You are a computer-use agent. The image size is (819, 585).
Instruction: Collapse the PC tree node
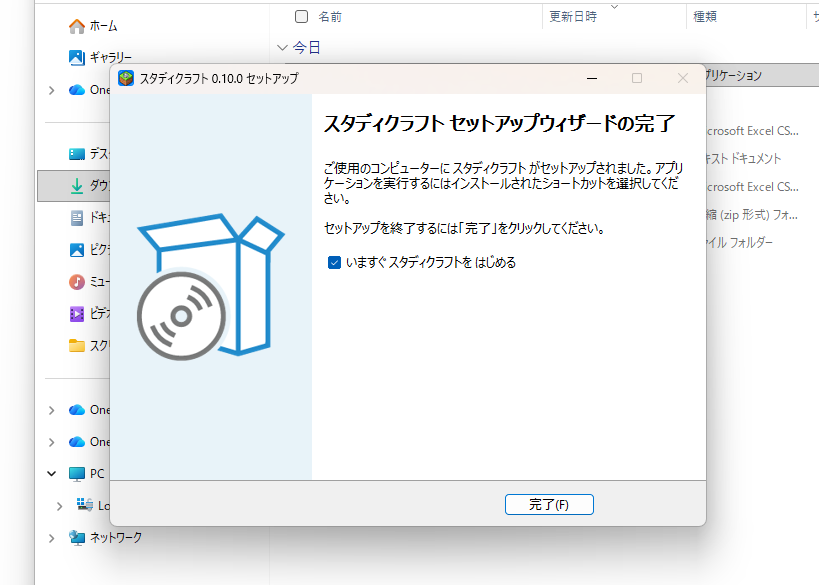(x=52, y=474)
